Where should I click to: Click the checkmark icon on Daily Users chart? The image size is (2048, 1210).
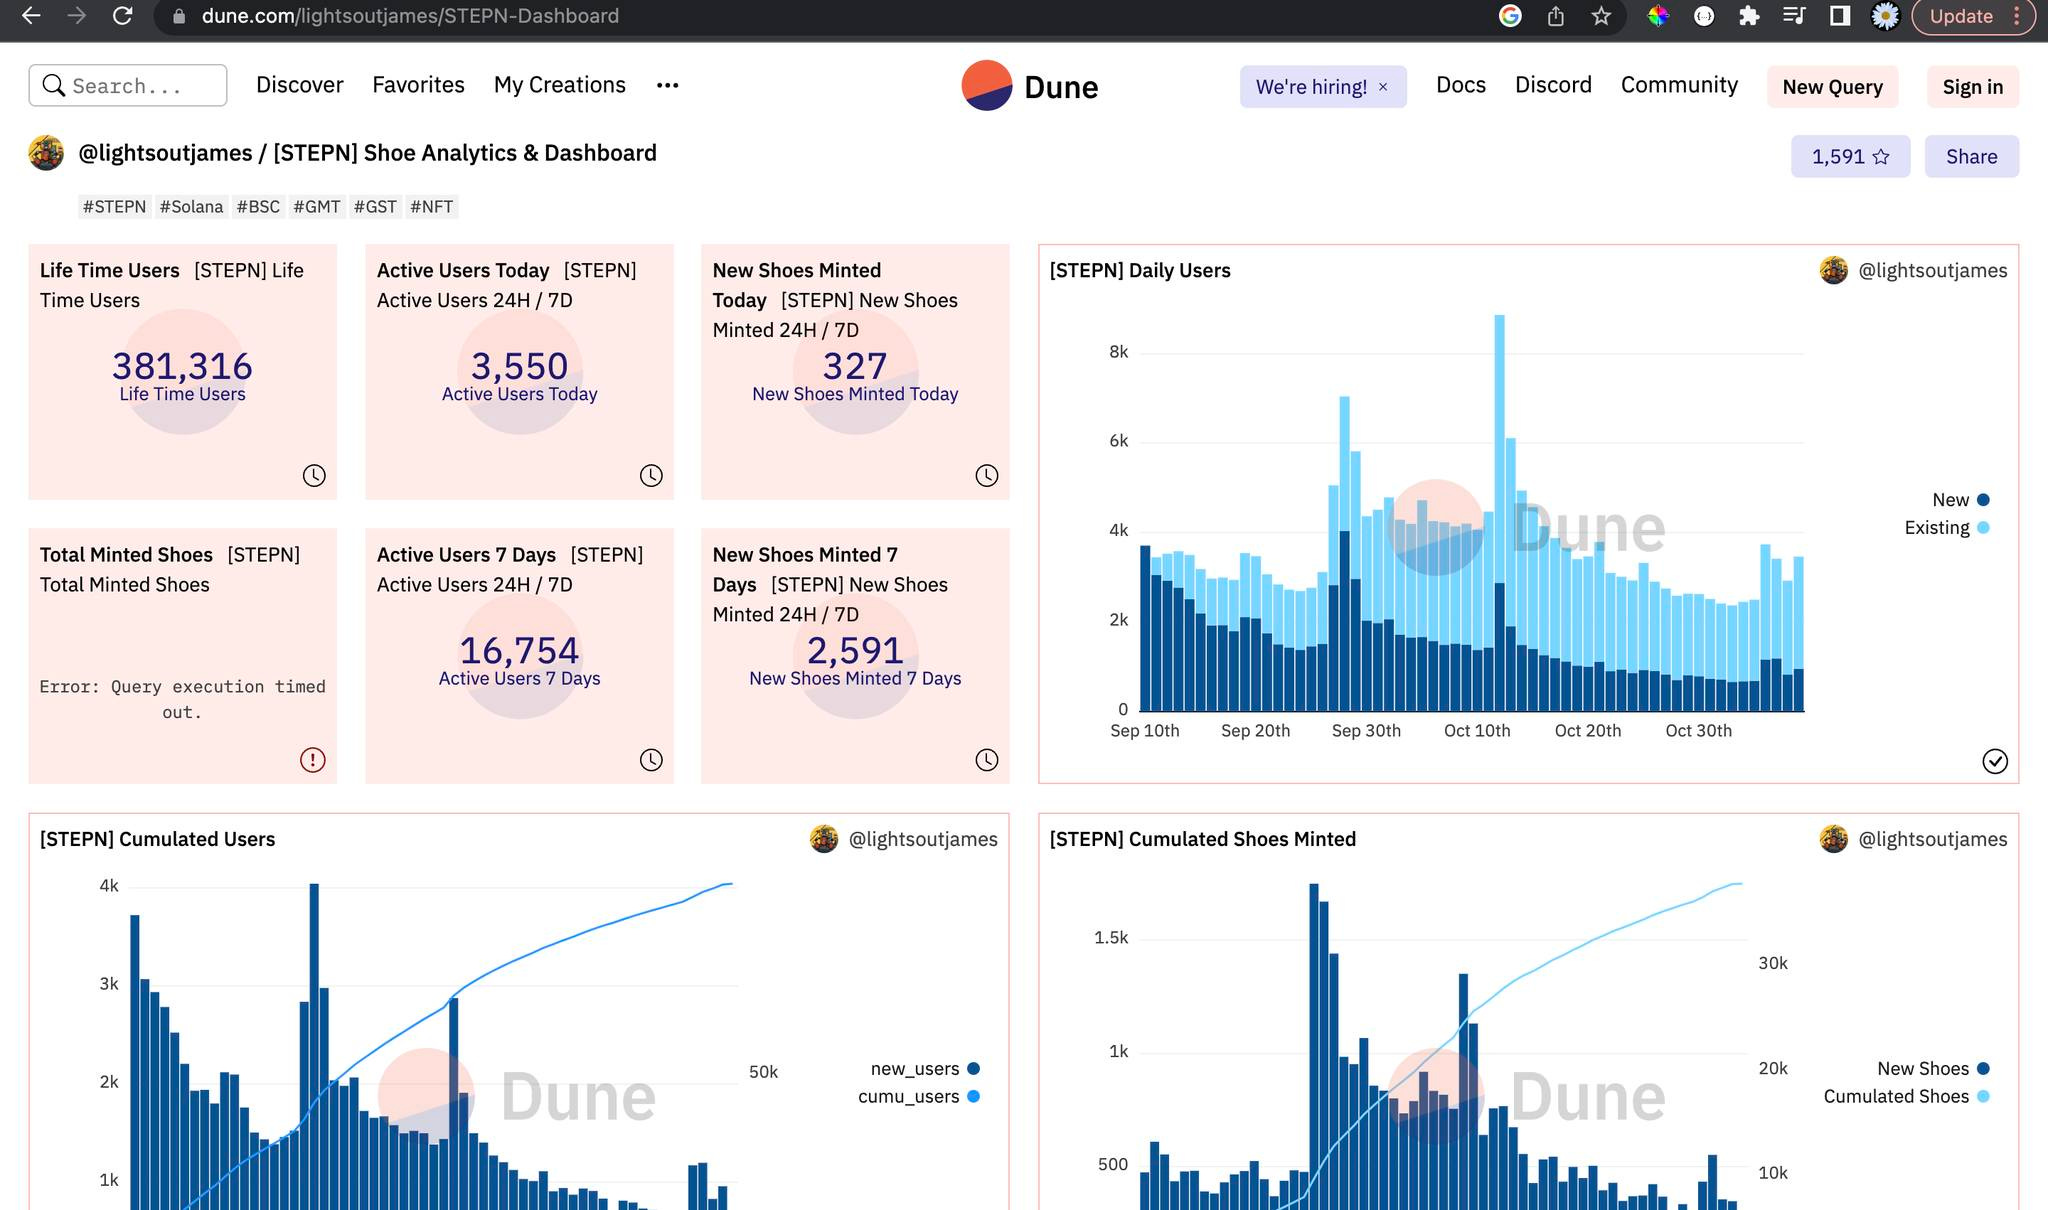(x=1995, y=761)
